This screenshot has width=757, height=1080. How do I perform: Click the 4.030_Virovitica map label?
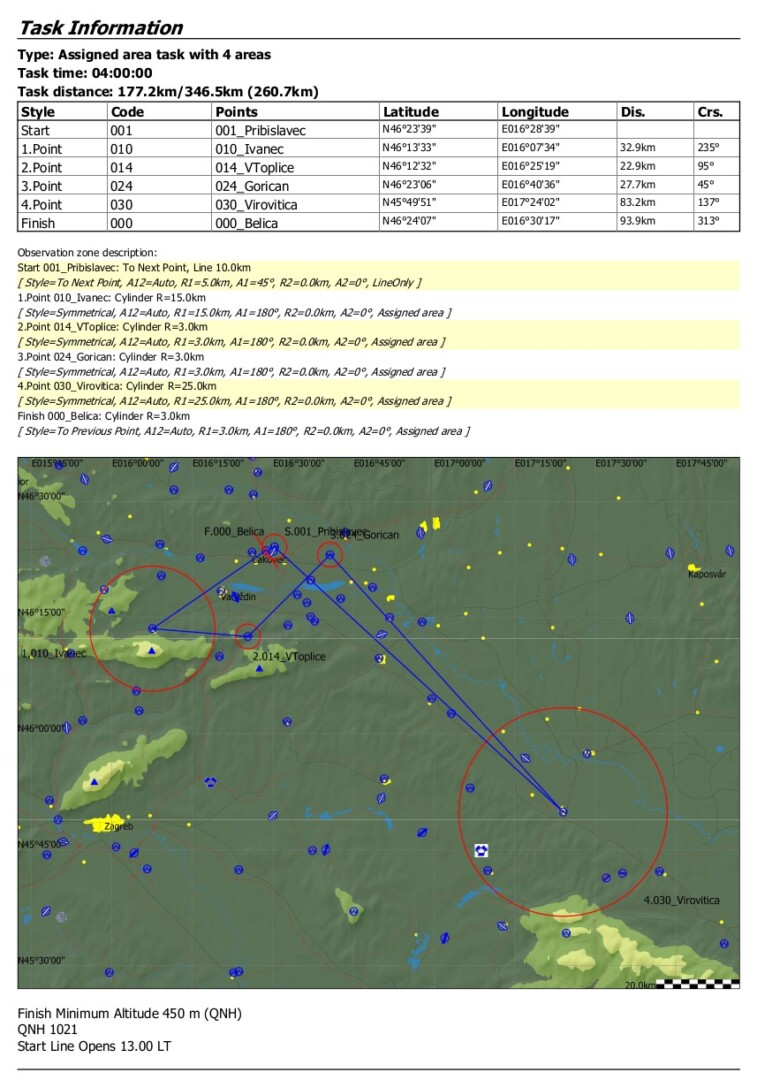click(x=681, y=900)
